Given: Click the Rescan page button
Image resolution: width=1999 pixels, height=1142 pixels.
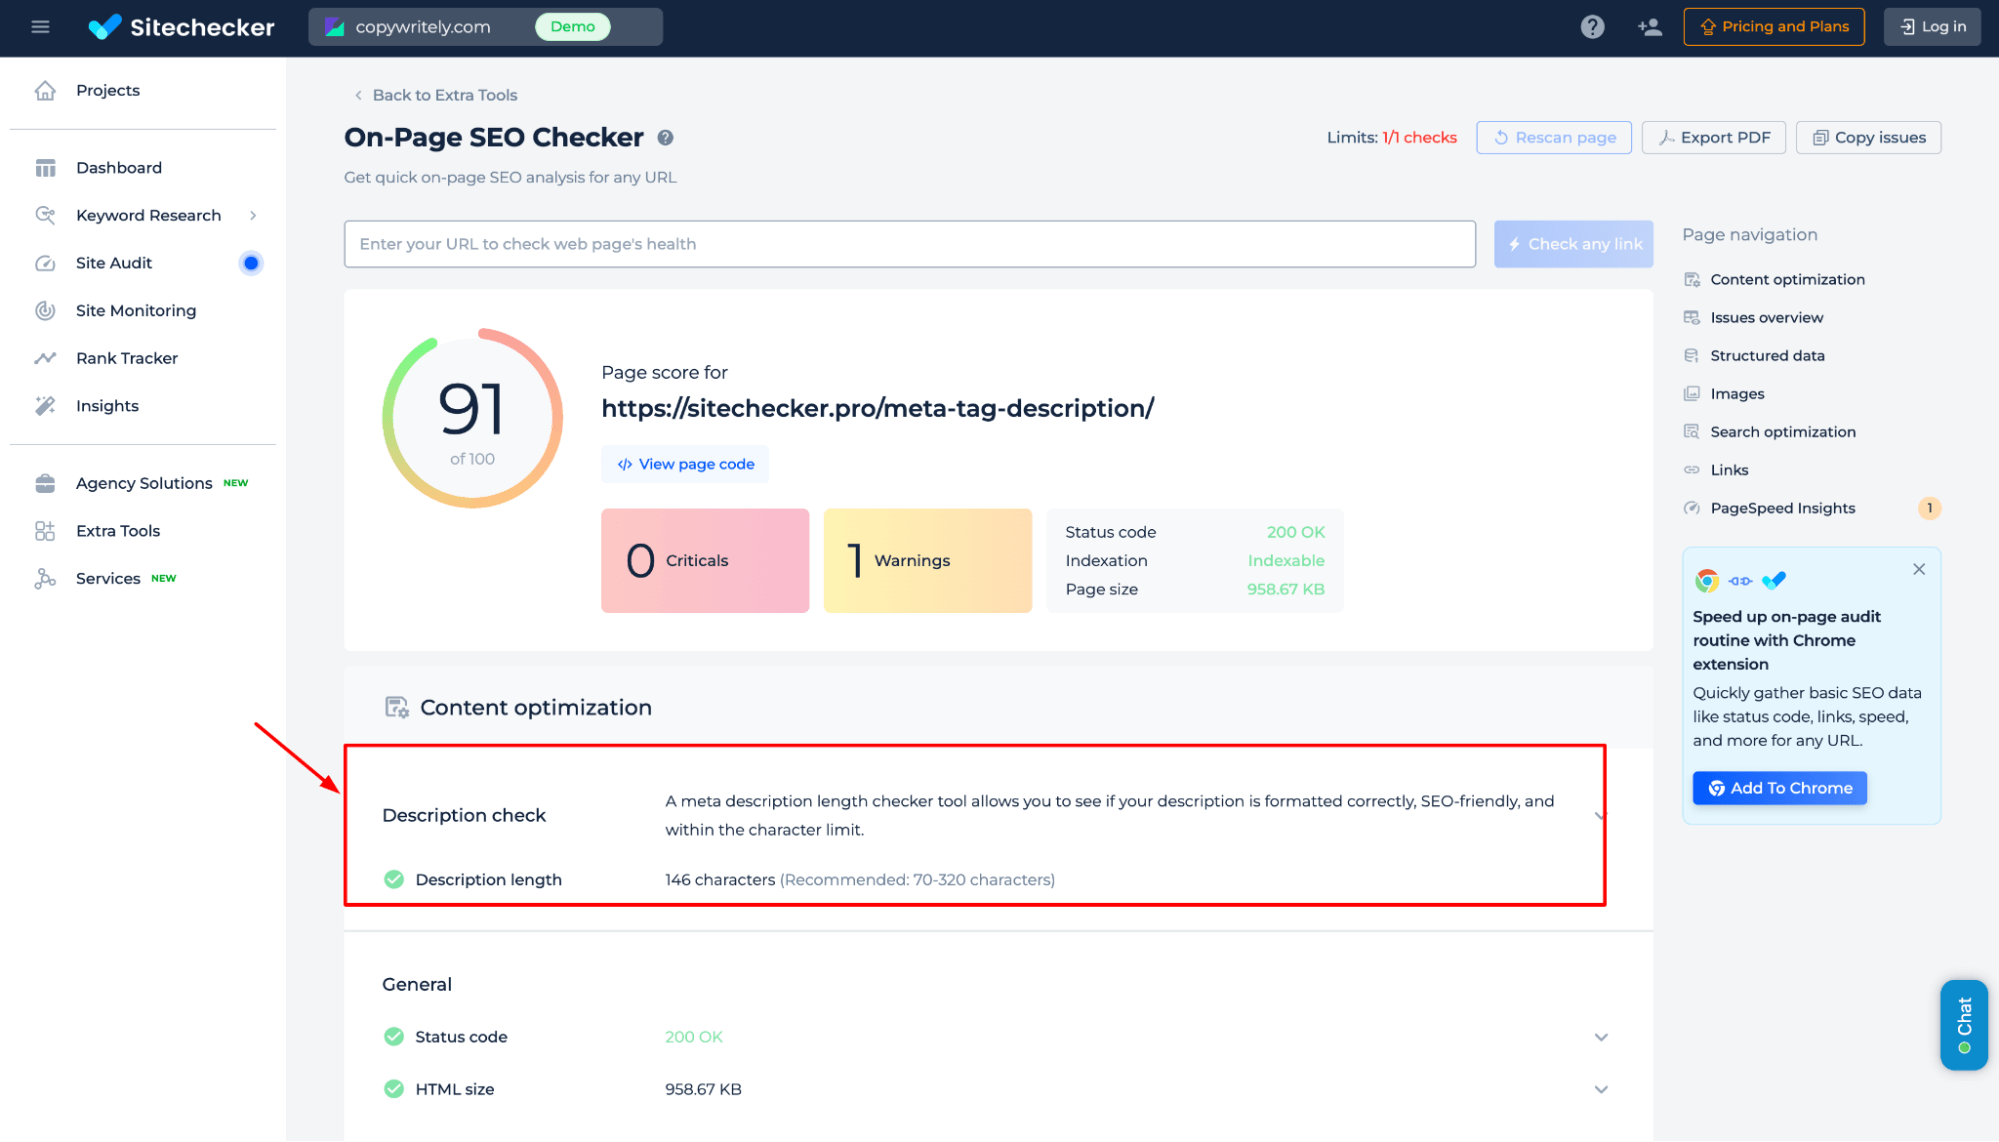Looking at the screenshot, I should point(1554,138).
